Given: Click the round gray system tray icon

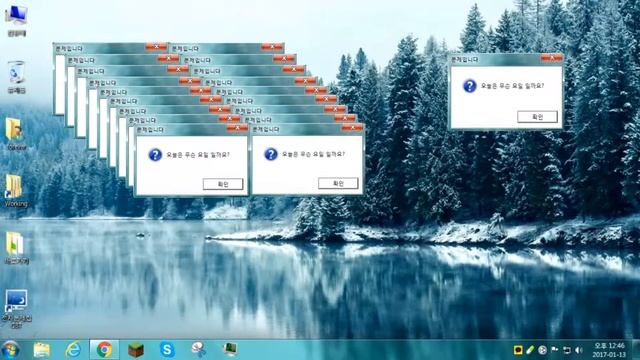Looking at the screenshot, I should (x=542, y=350).
